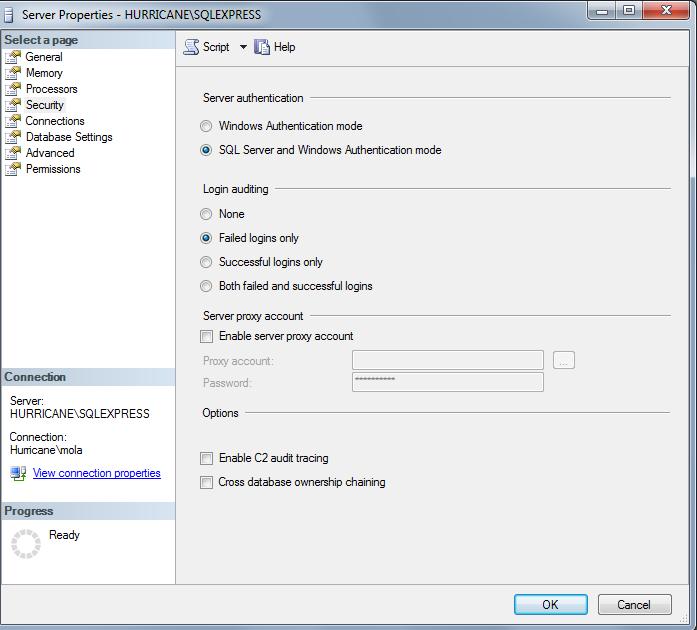697x630 pixels.
Task: Click the Server Properties title bar icon
Action: [x=8, y=15]
